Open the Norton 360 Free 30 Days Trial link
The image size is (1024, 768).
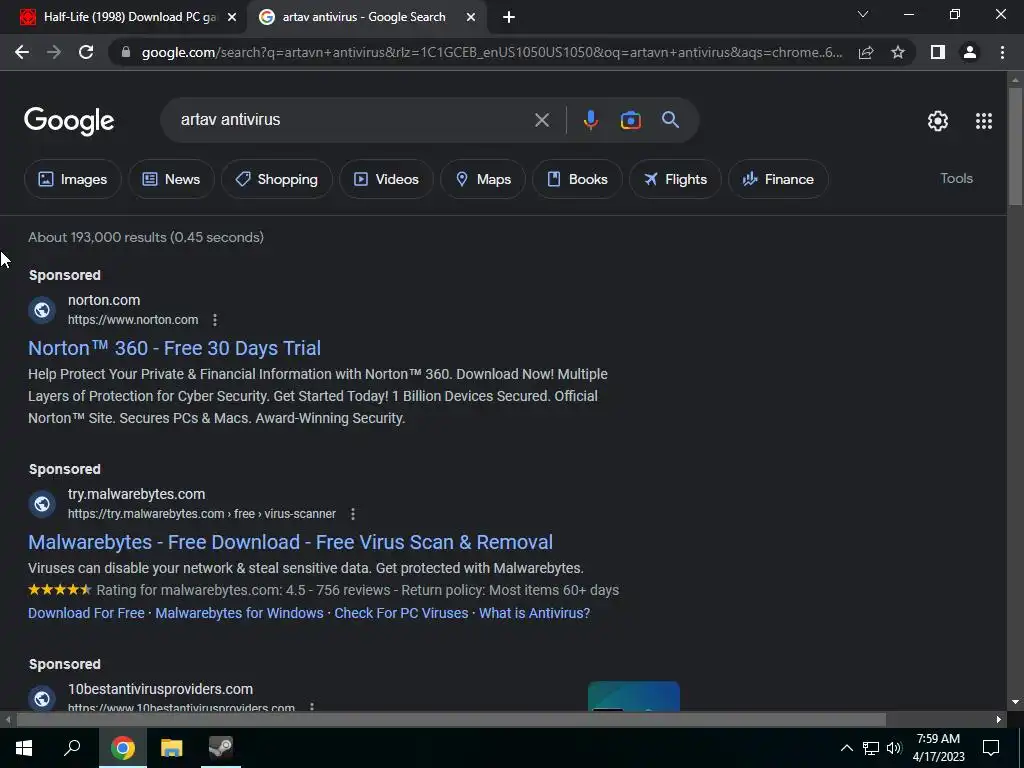[174, 348]
